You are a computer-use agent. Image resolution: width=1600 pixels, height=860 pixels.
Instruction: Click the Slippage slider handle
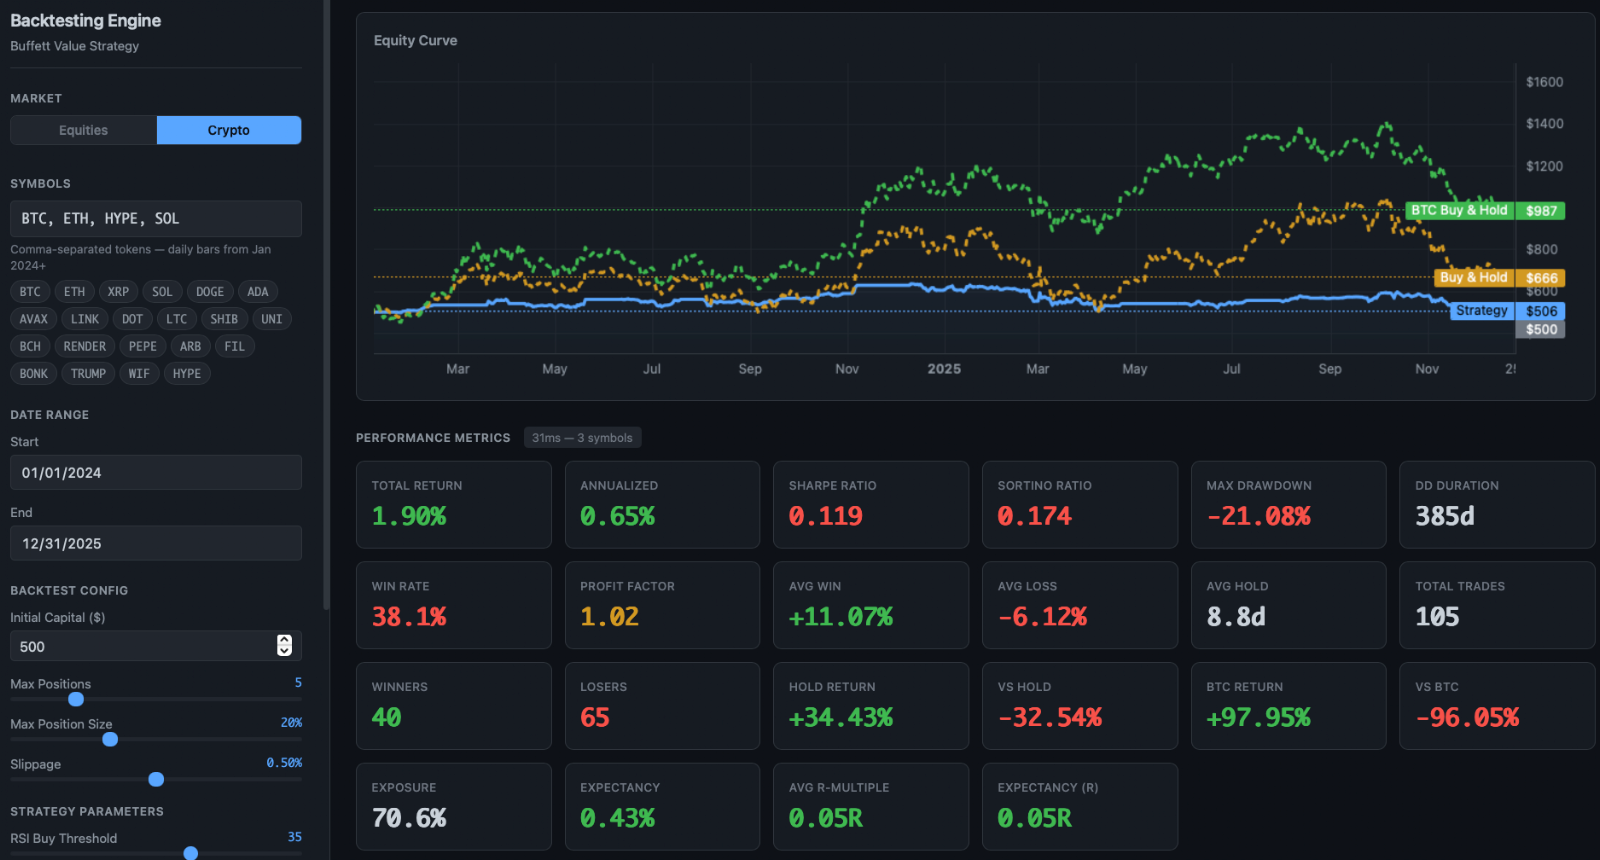pos(156,779)
